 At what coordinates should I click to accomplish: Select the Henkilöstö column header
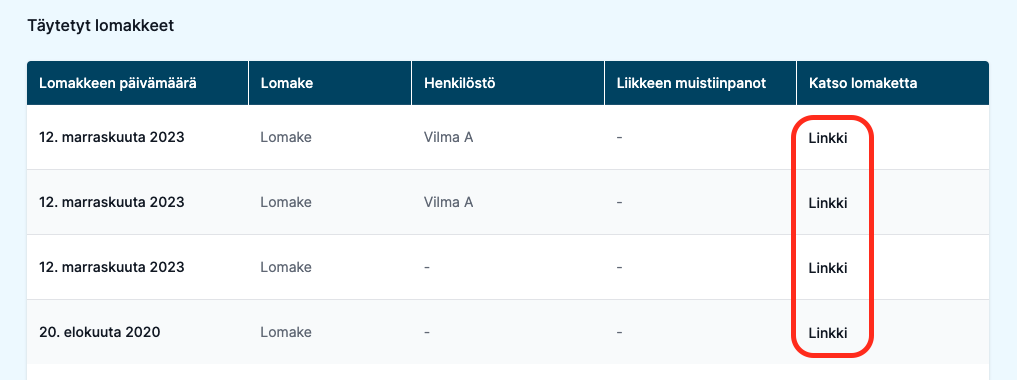460,83
